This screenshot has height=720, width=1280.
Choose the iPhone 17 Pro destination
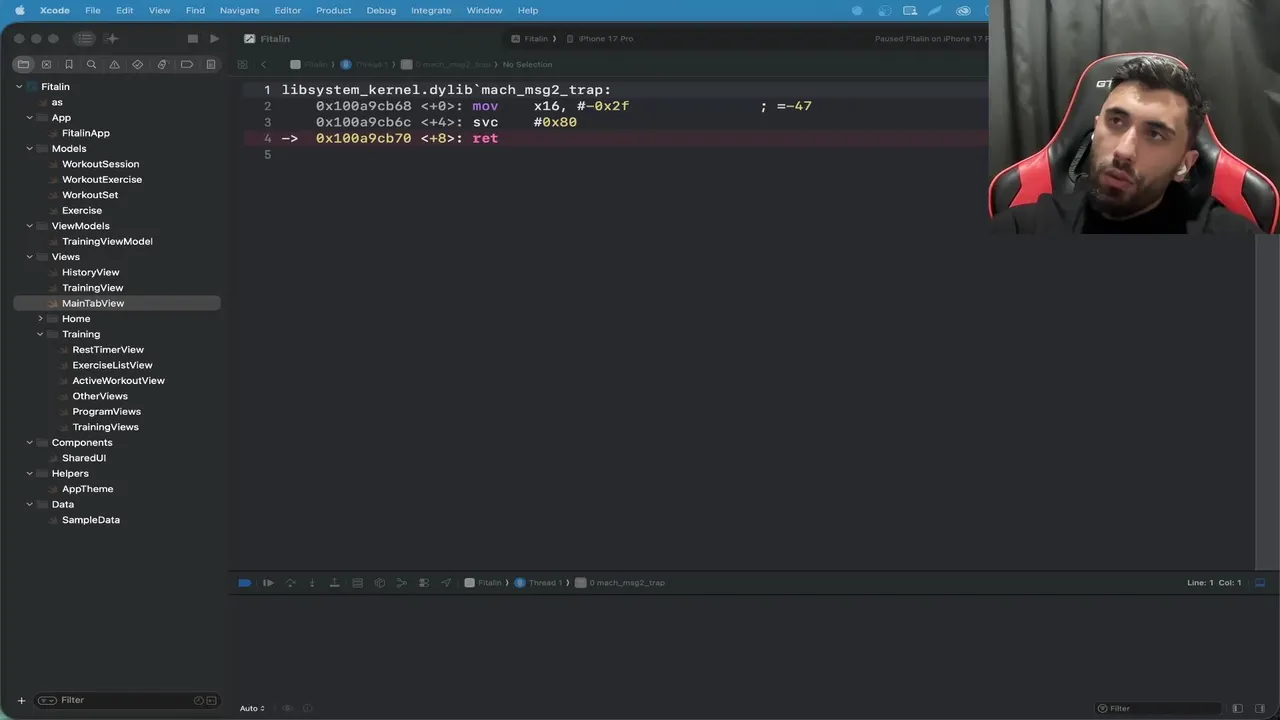pyautogui.click(x=600, y=39)
